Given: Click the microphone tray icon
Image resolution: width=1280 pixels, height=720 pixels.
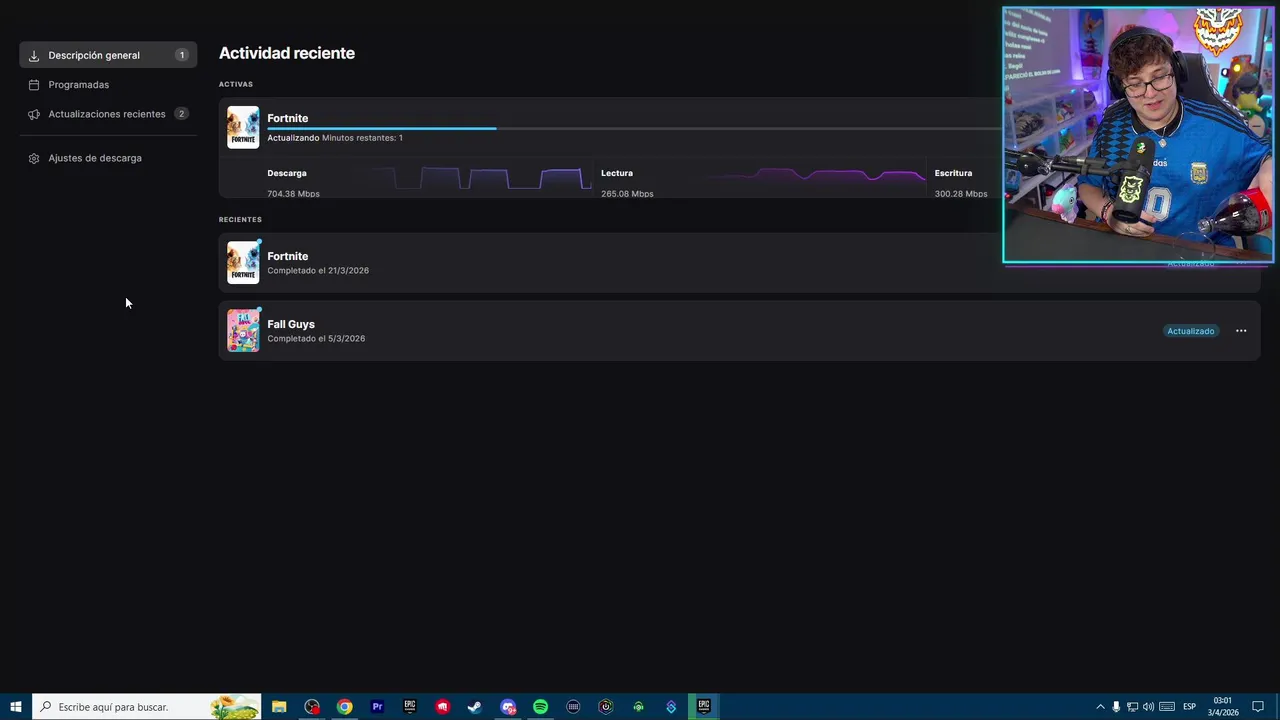Looking at the screenshot, I should pyautogui.click(x=1116, y=707).
